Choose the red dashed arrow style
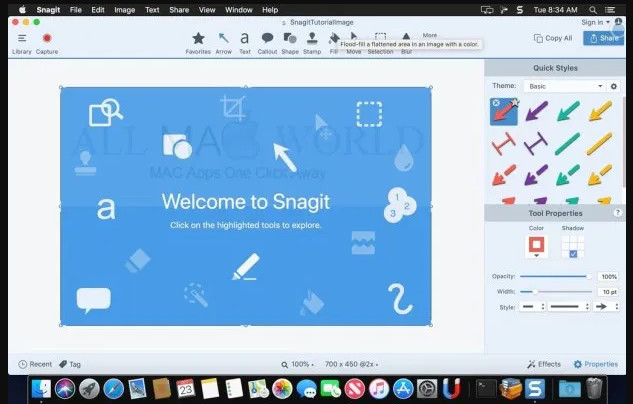633x404 pixels. 504,175
